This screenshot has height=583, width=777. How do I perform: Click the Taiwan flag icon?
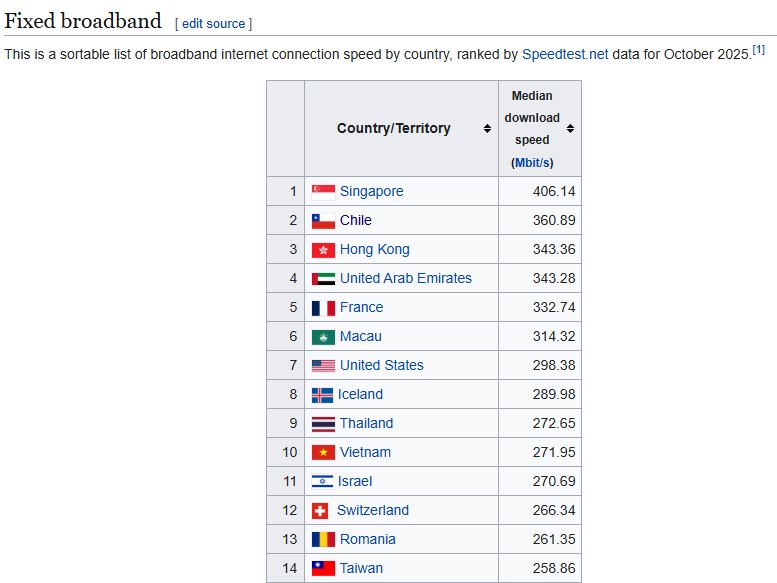(x=323, y=569)
